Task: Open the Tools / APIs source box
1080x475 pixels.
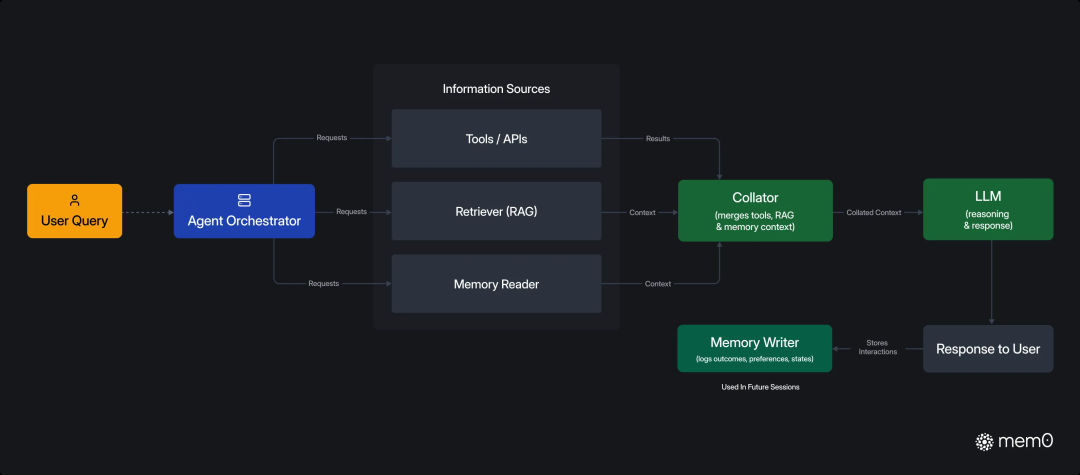Action: (496, 139)
